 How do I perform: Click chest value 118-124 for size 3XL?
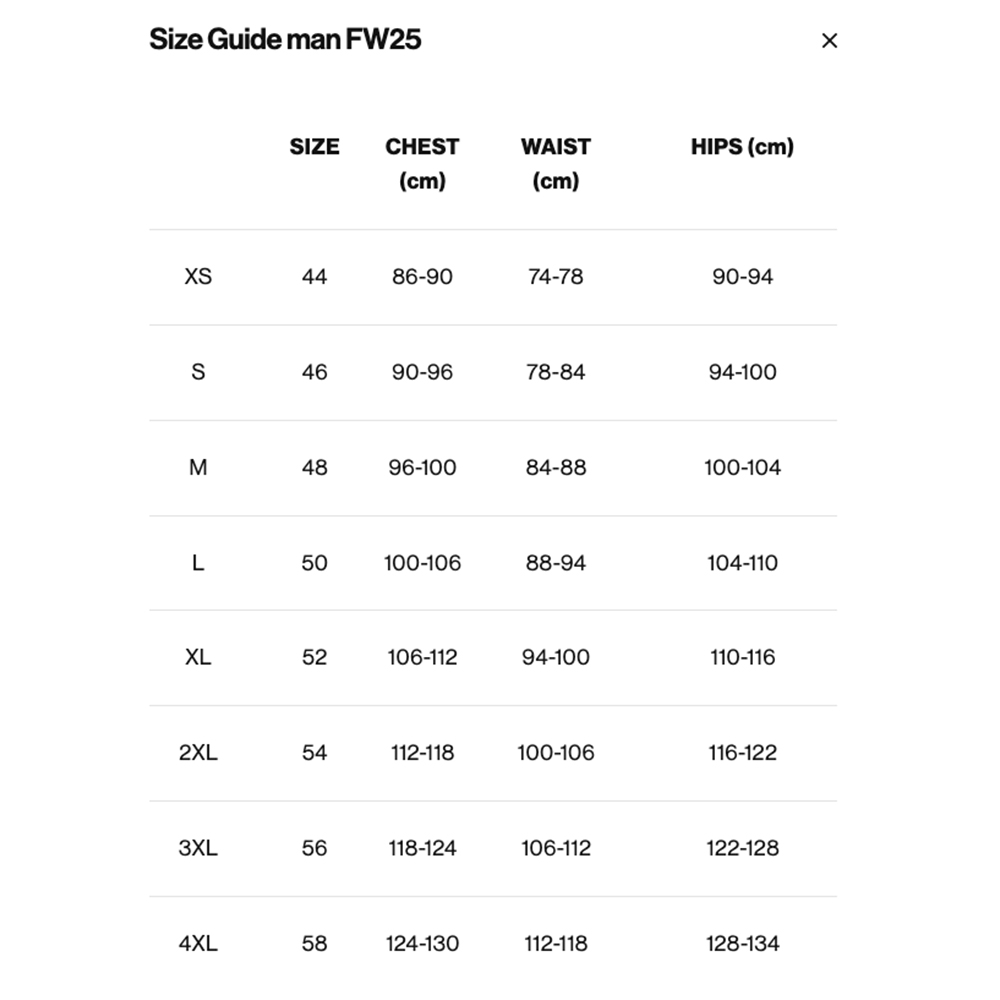point(422,848)
